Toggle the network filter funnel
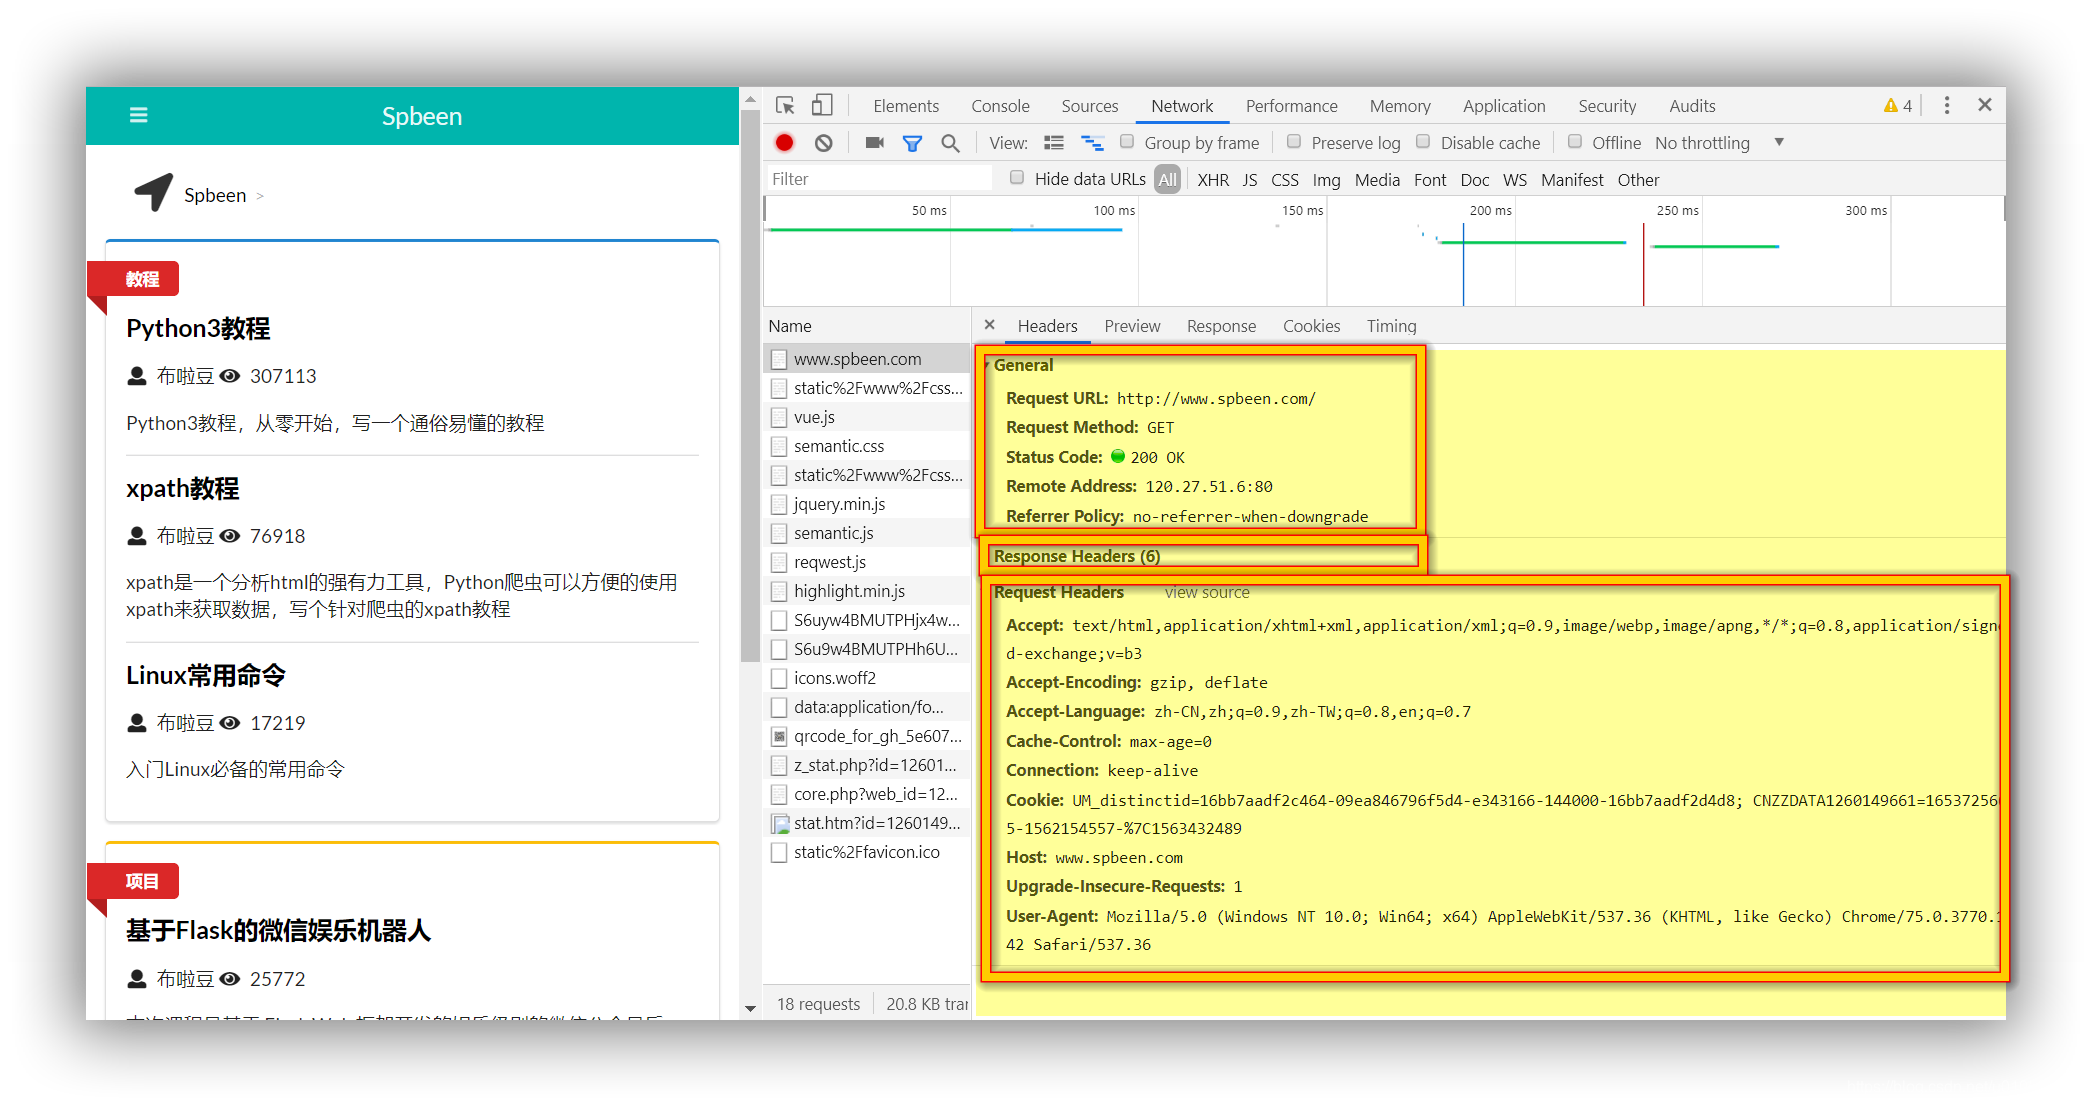The width and height of the screenshot is (2092, 1106). pos(912,144)
